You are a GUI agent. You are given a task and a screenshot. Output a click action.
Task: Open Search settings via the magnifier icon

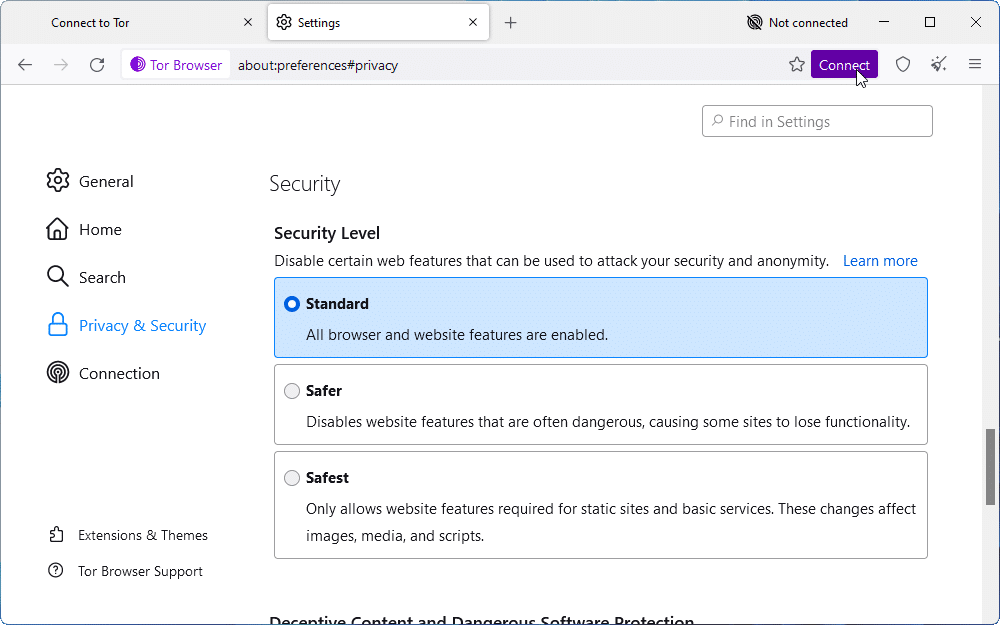(57, 277)
